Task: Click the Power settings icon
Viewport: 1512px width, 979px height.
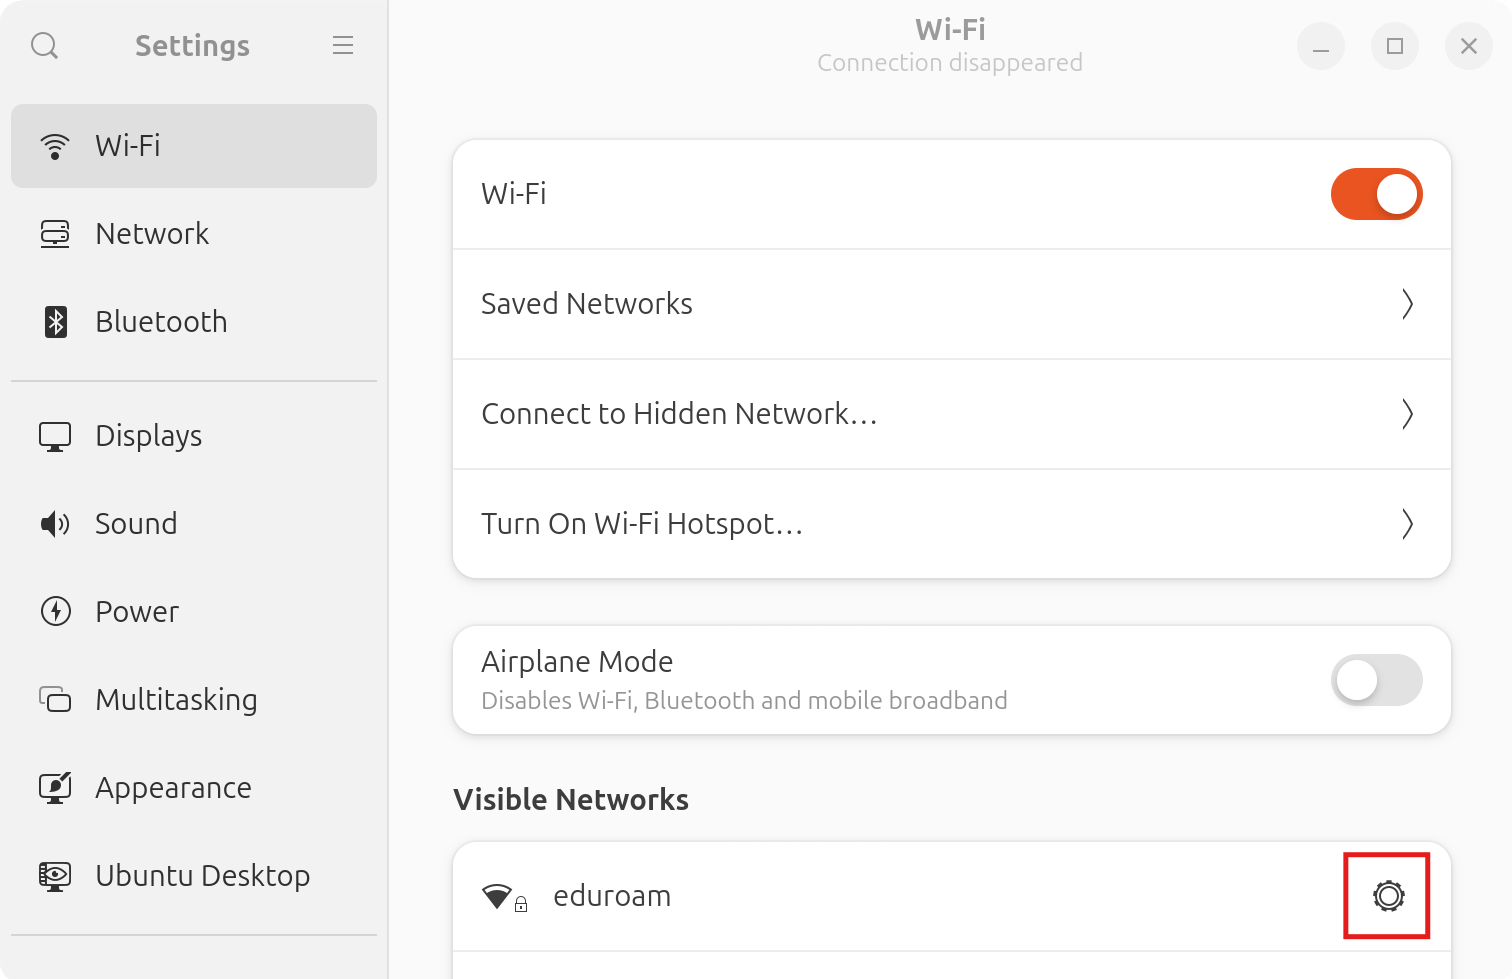Action: coord(55,611)
